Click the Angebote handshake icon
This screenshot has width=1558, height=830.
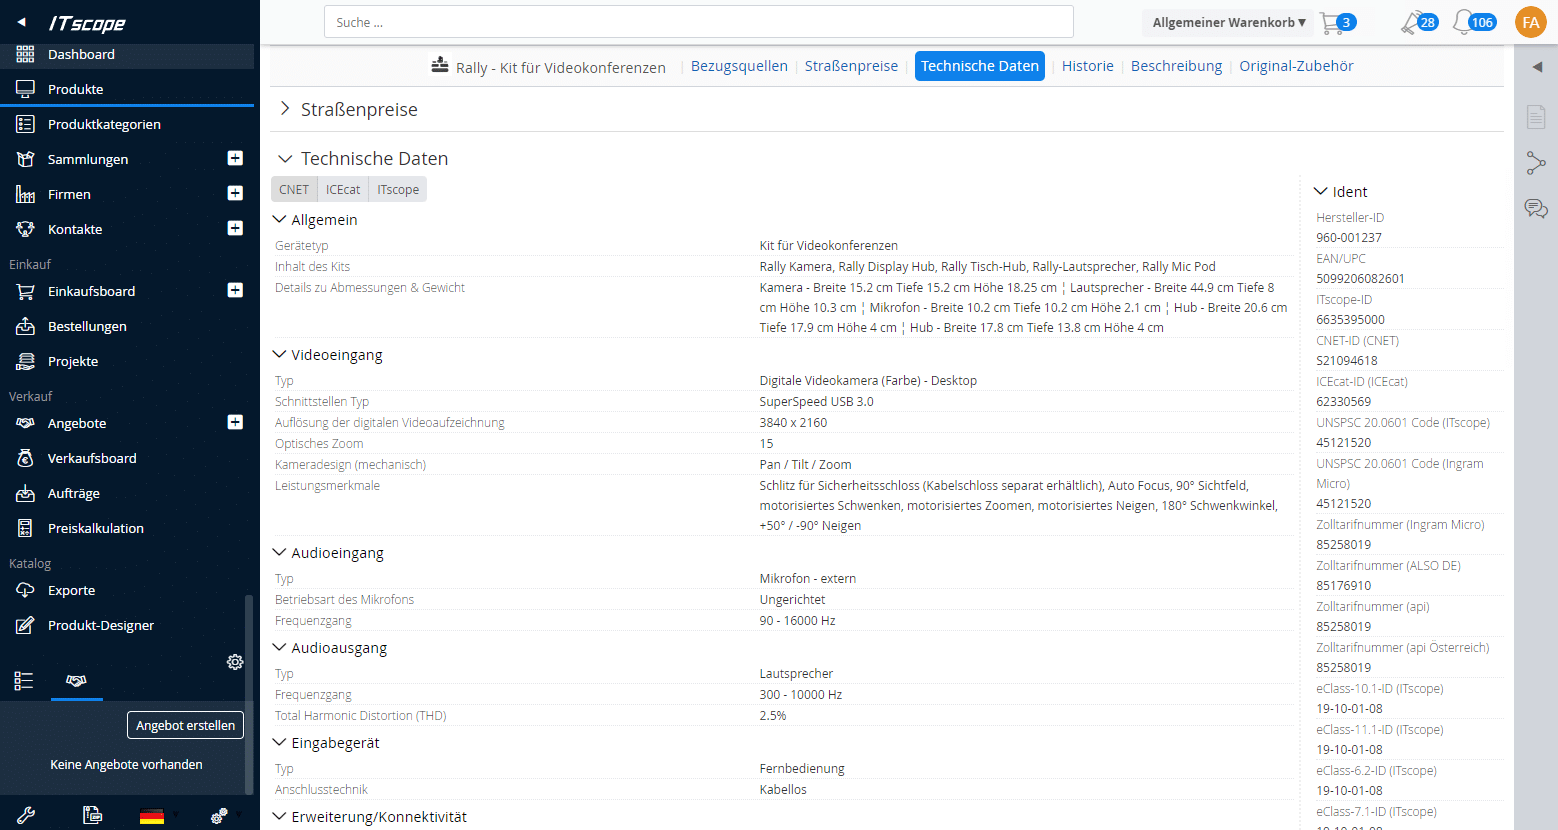[x=25, y=423]
